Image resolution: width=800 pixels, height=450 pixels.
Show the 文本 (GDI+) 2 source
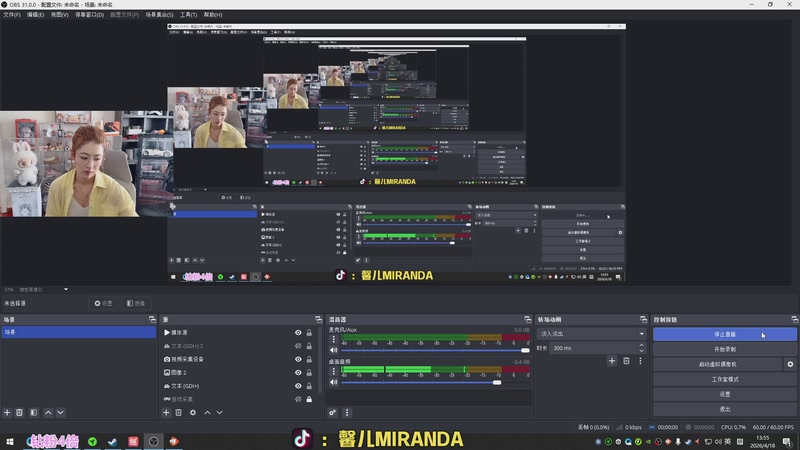[298, 346]
